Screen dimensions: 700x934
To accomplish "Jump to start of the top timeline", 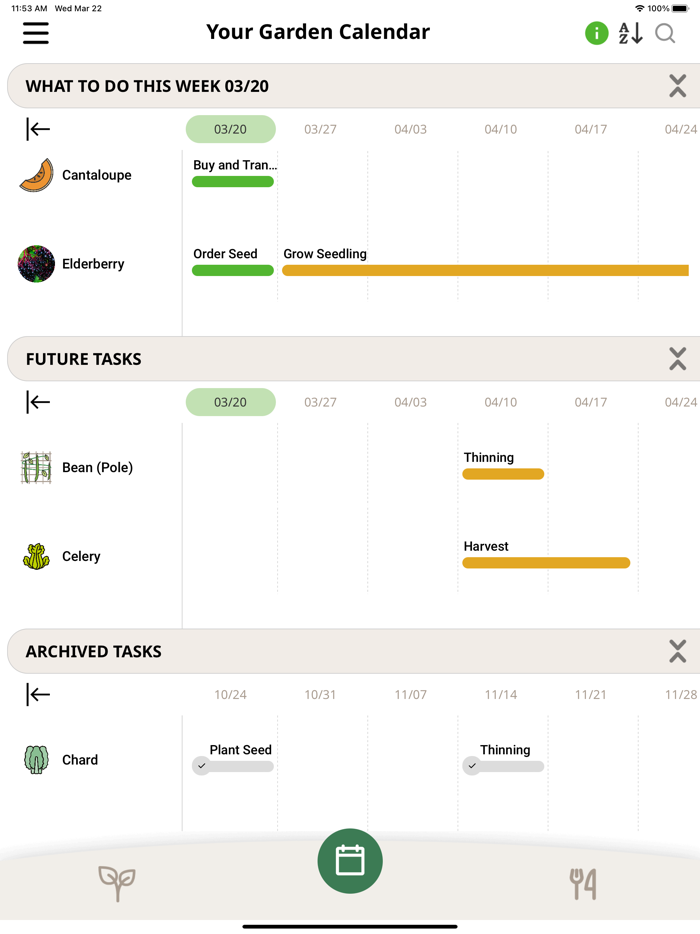I will click(x=36, y=128).
